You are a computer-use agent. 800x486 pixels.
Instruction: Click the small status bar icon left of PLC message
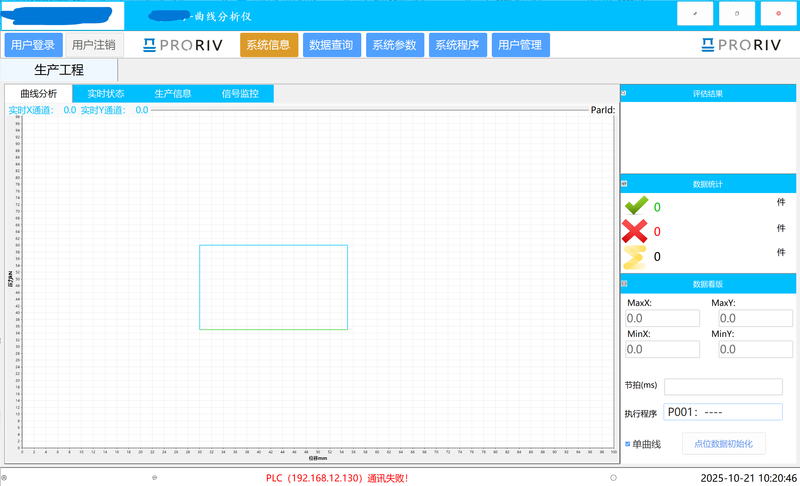tap(155, 478)
